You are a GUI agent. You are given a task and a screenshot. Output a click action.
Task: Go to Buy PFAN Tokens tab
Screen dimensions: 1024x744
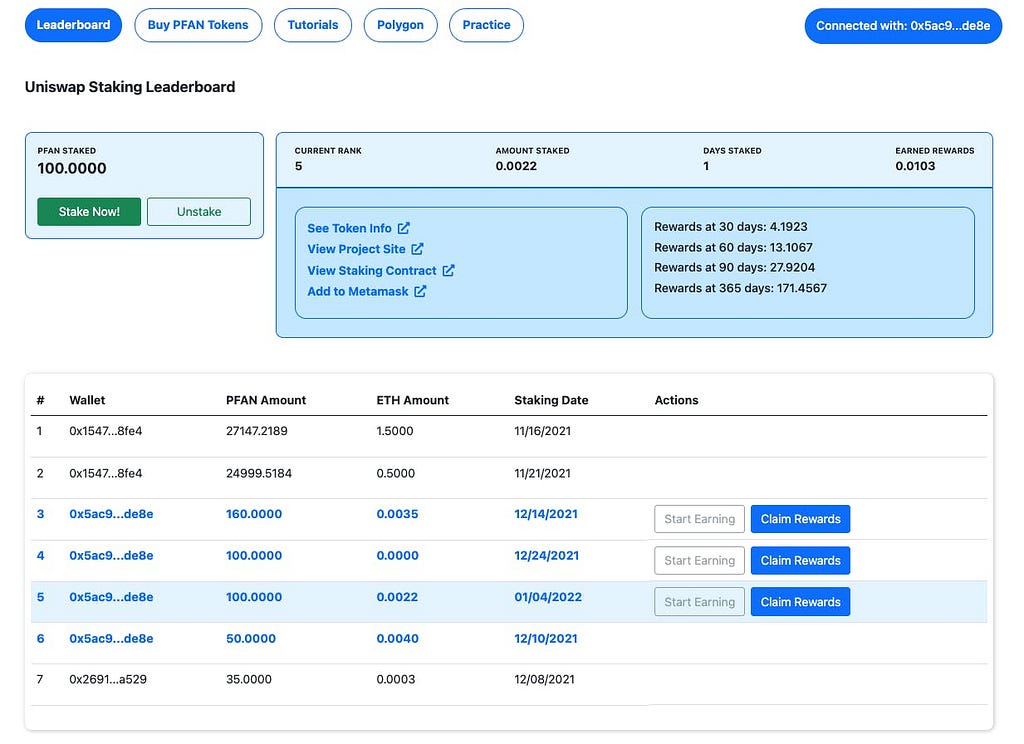pyautogui.click(x=198, y=25)
